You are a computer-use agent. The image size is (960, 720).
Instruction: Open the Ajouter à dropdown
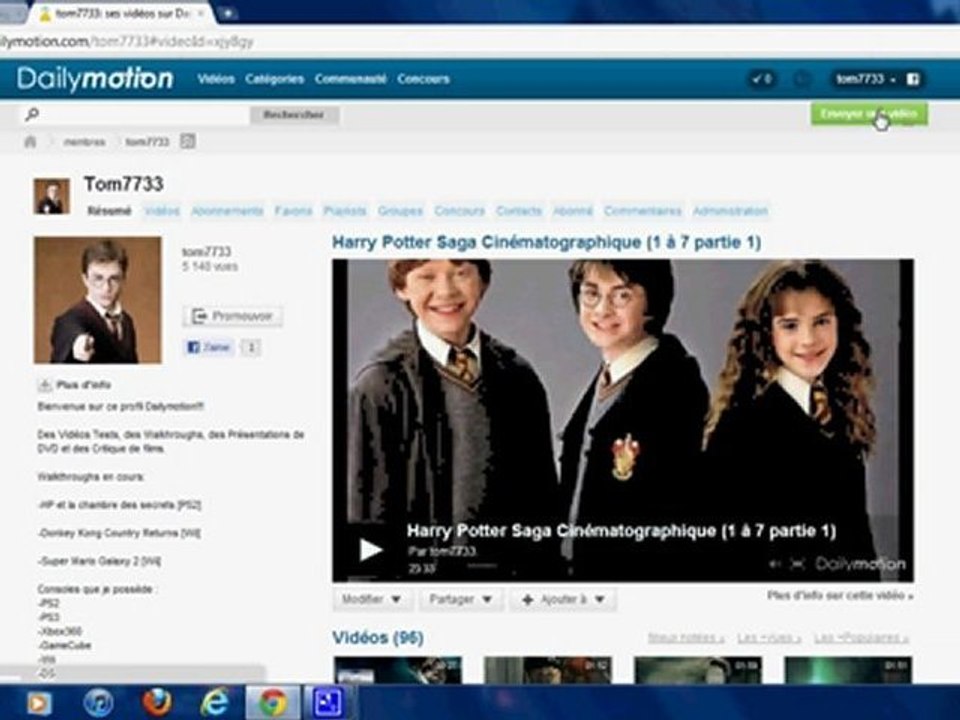click(x=563, y=599)
